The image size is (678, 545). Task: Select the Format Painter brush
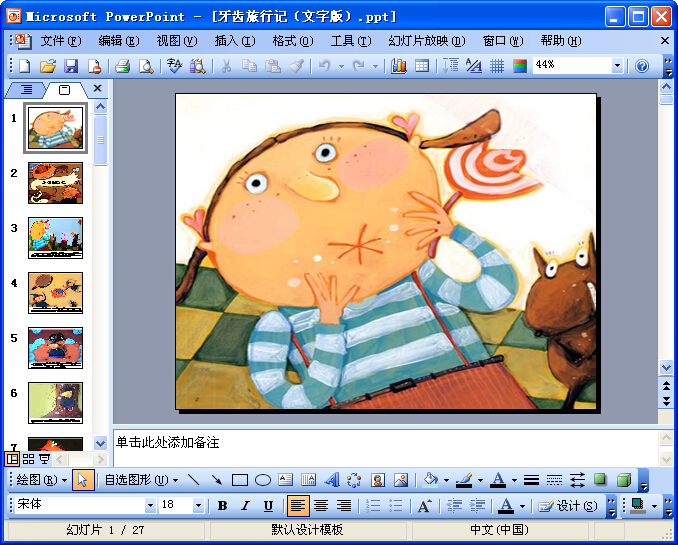[296, 66]
